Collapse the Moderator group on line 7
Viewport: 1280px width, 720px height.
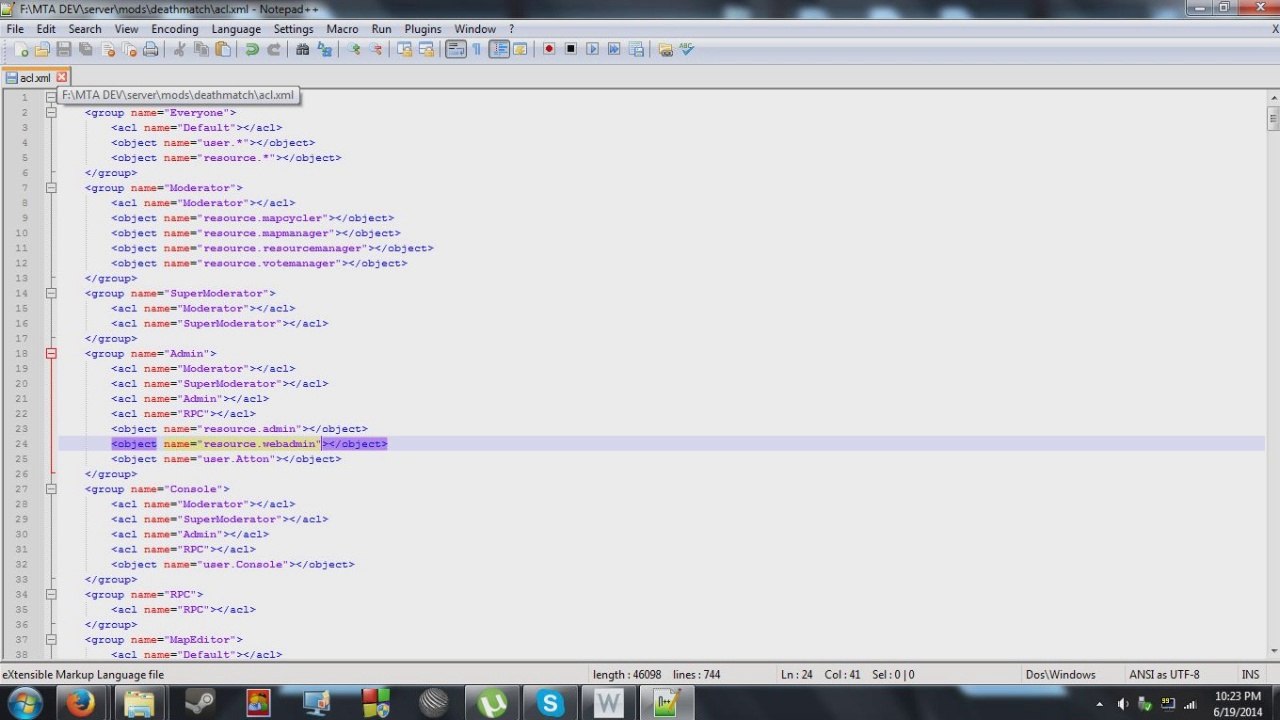point(51,188)
